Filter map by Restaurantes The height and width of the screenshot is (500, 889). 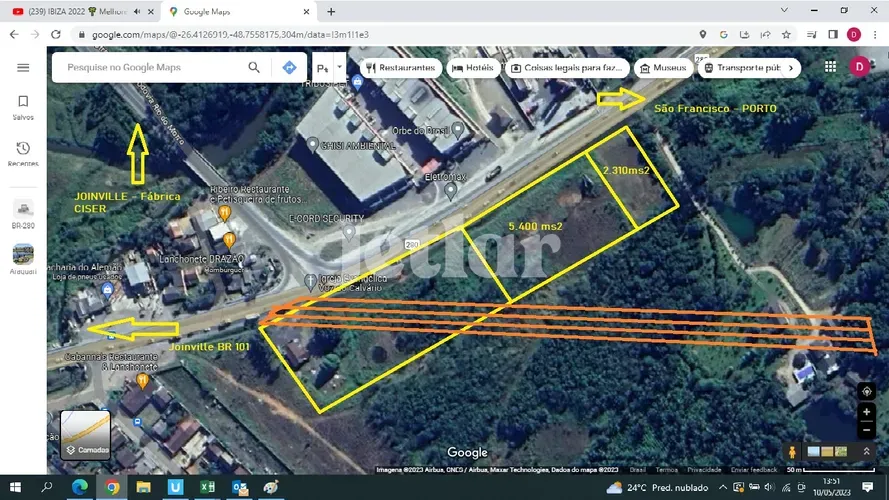click(x=401, y=68)
